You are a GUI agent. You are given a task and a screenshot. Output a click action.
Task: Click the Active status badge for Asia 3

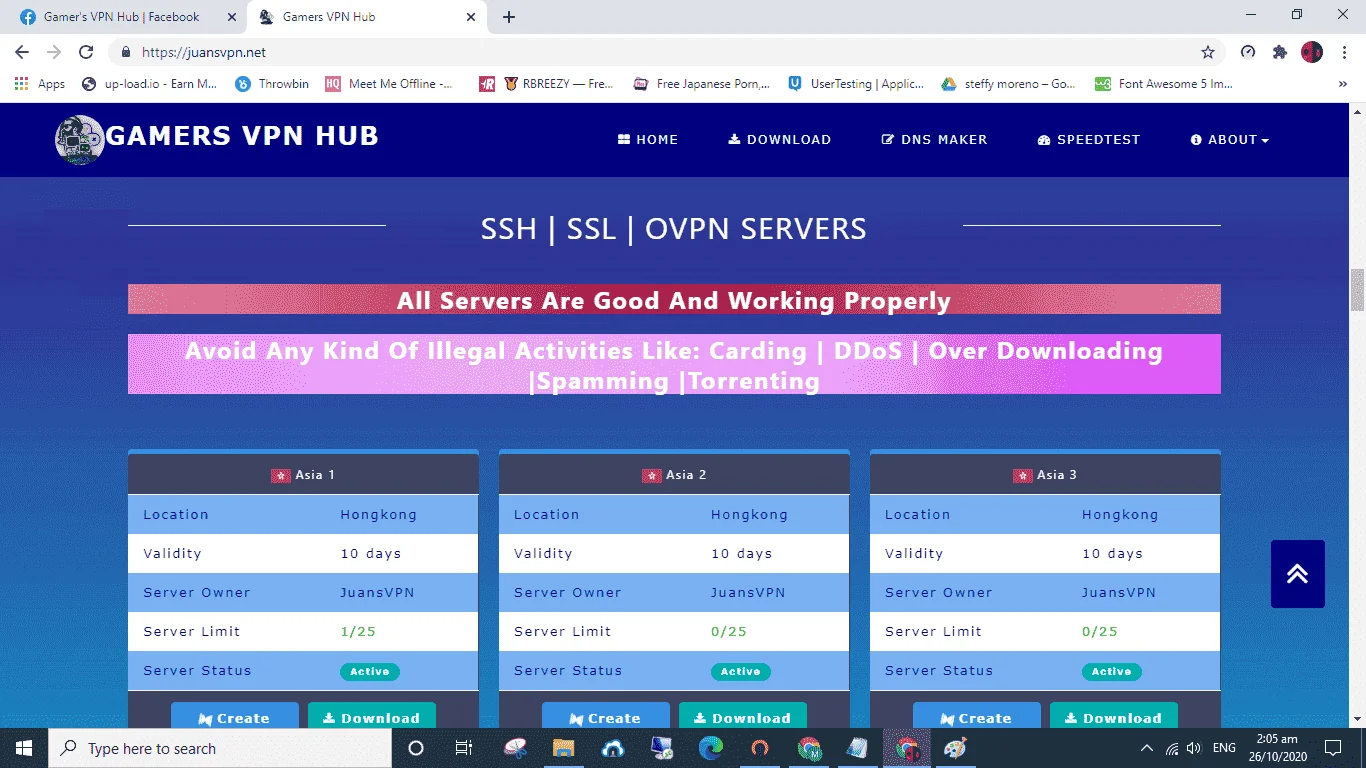click(x=1112, y=672)
